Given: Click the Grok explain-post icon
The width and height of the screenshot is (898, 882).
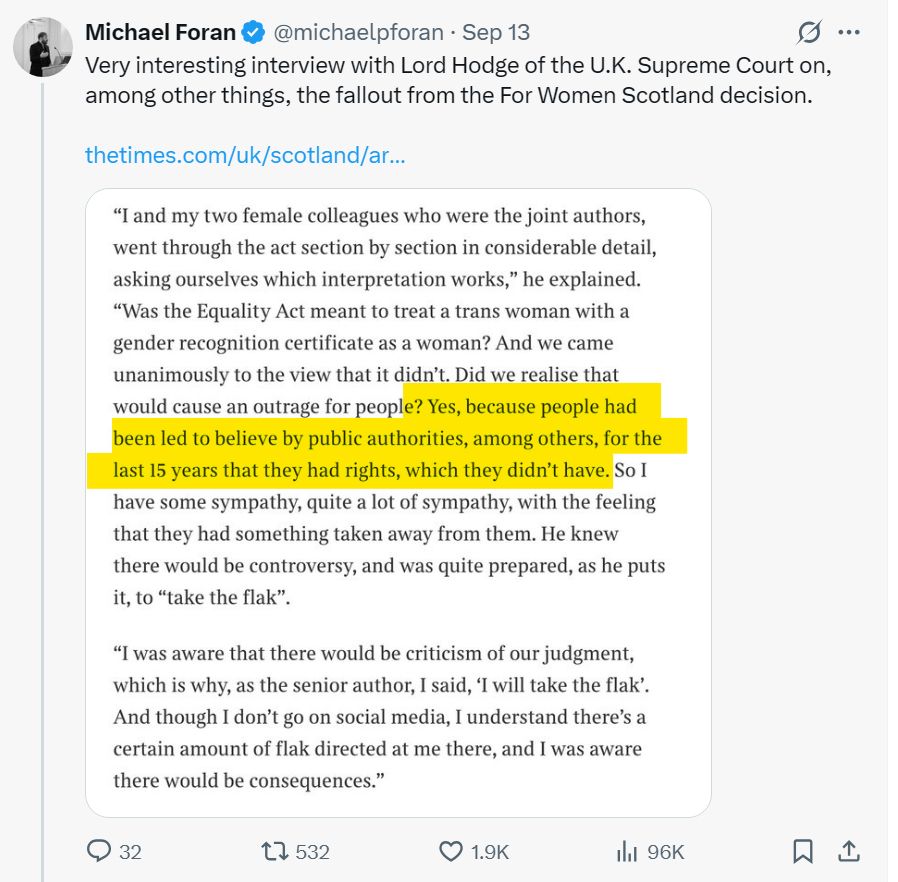Looking at the screenshot, I should click(809, 33).
